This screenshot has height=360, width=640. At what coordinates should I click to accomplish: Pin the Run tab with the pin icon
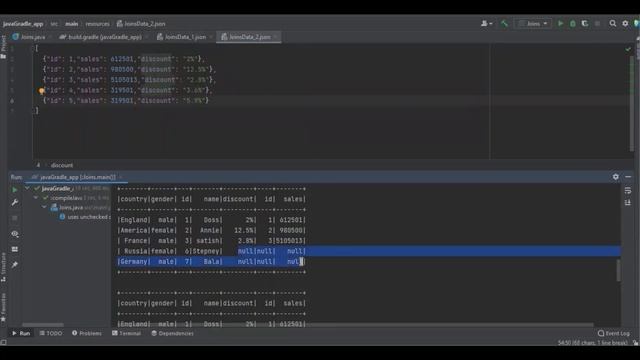[x=15, y=264]
